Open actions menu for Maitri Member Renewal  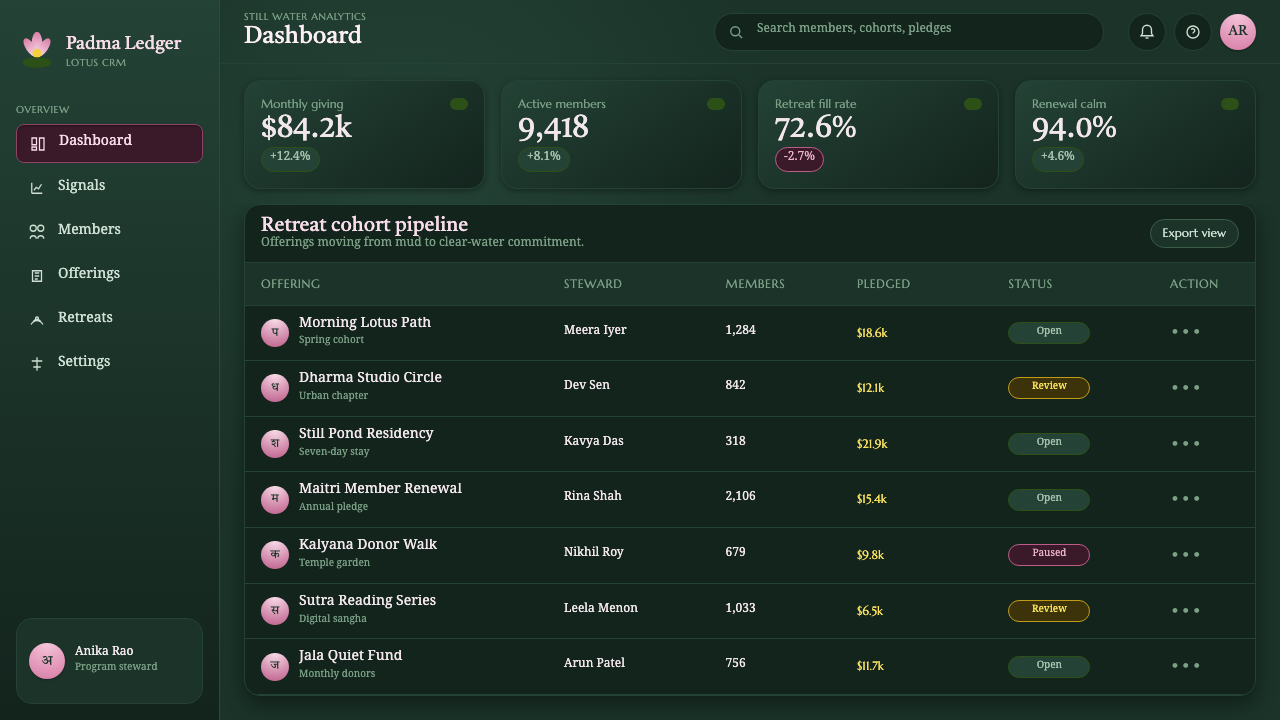[1186, 498]
